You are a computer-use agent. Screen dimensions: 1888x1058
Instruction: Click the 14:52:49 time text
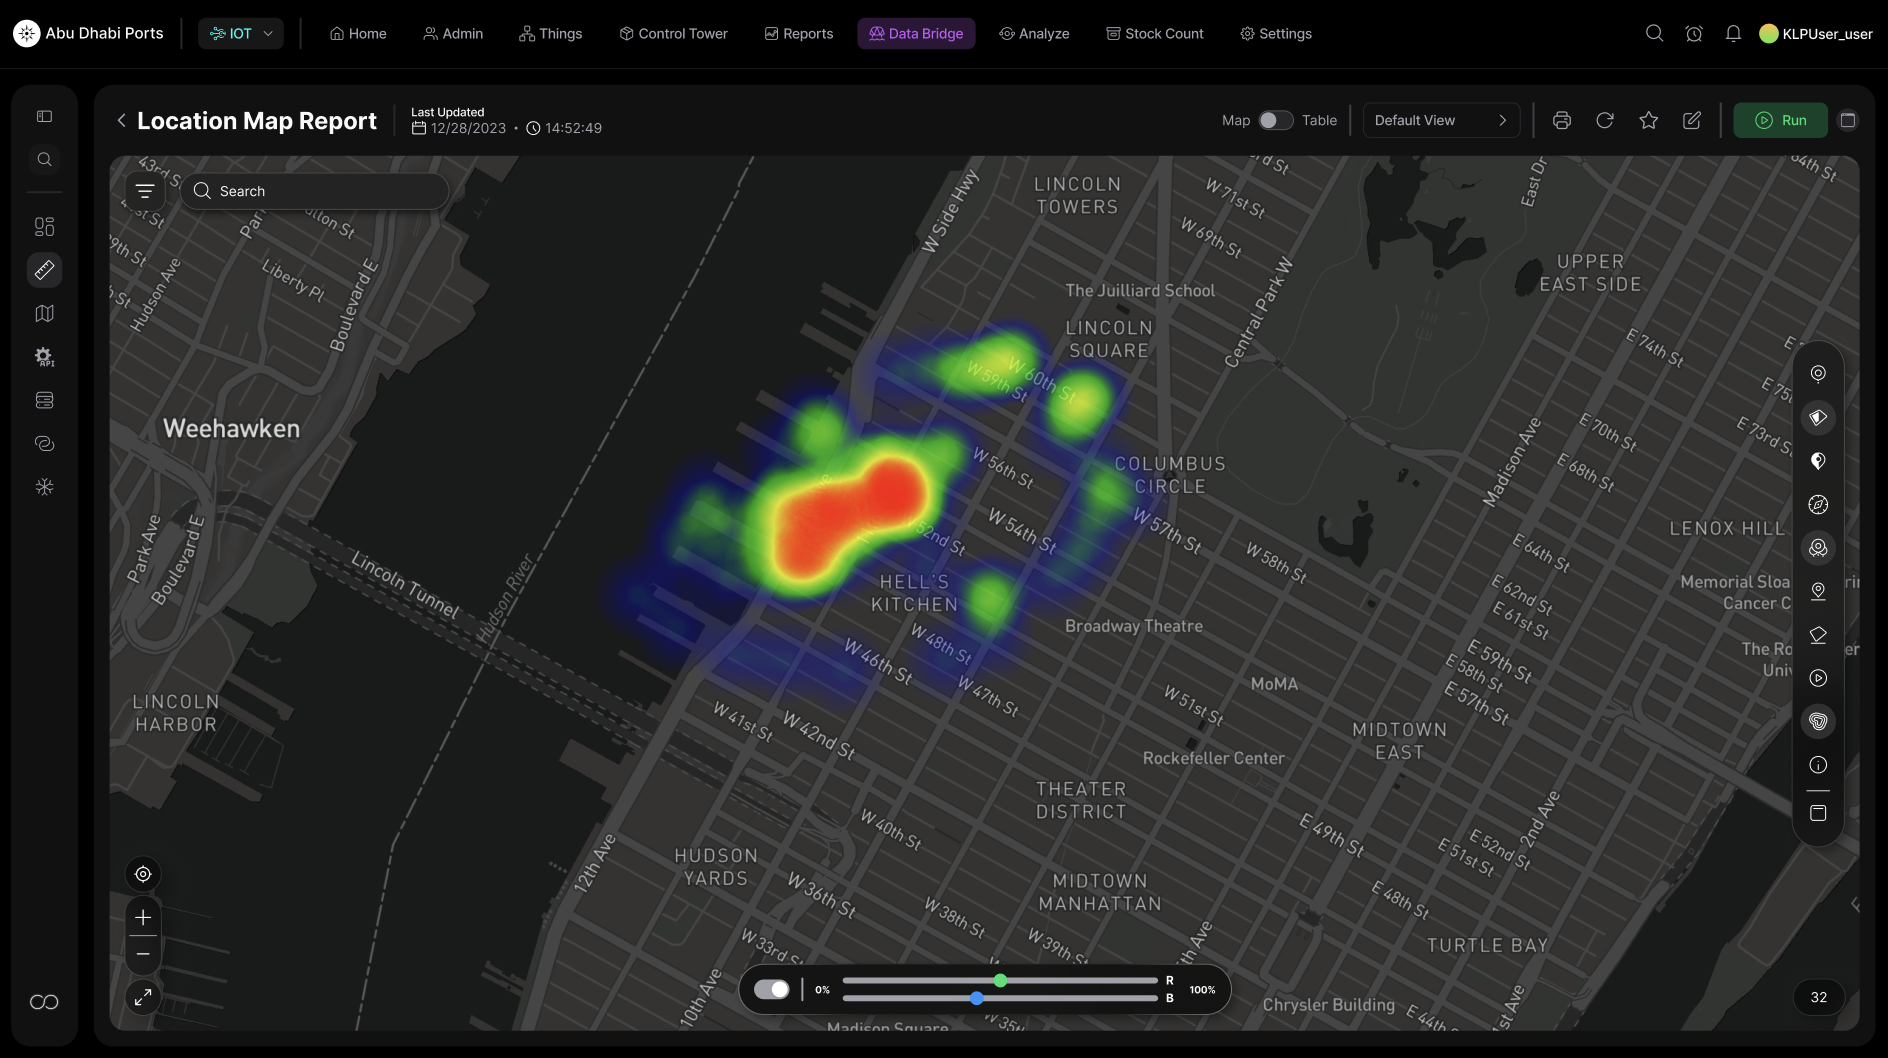coord(573,128)
